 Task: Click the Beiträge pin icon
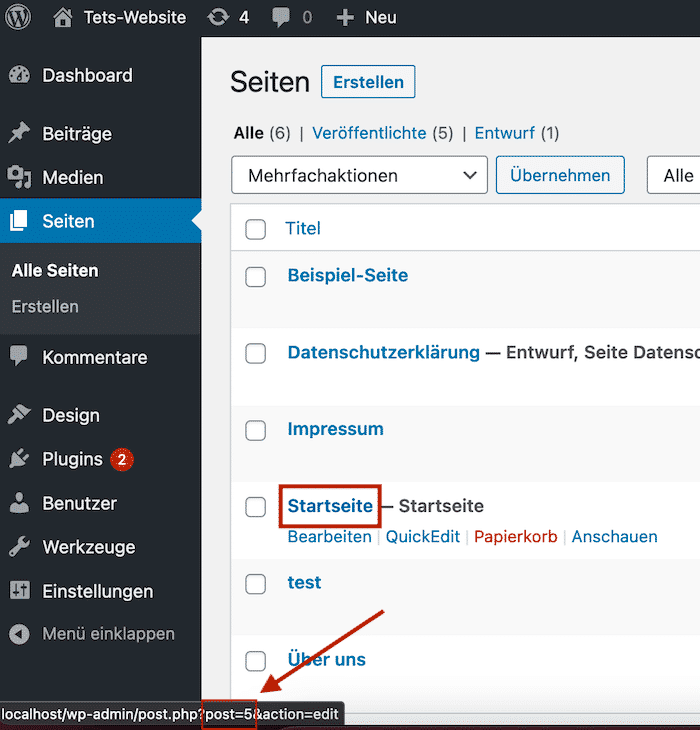[19, 134]
